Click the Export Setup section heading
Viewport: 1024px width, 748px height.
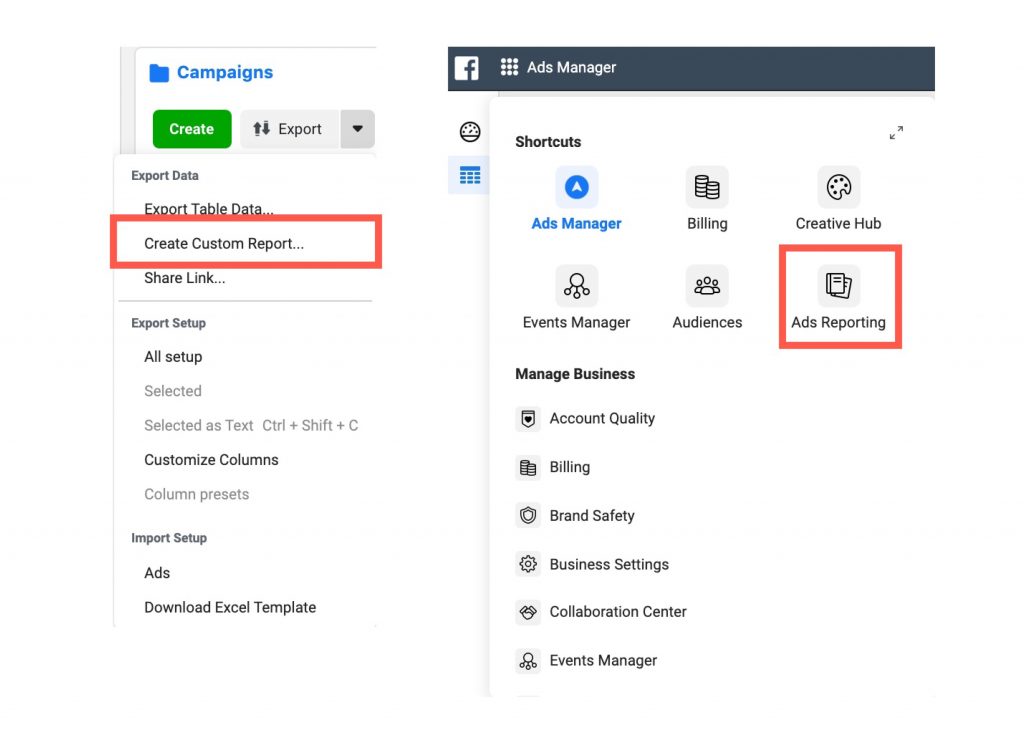[168, 323]
